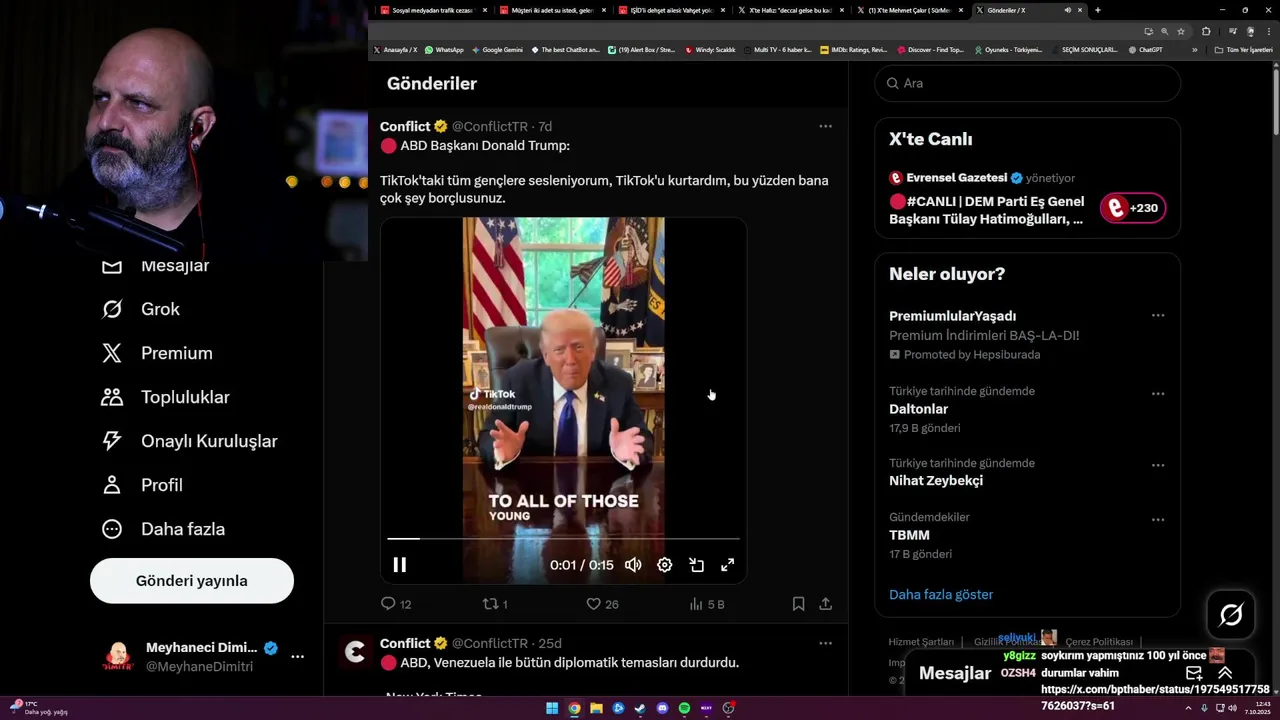Open Google Gemini bookmark
The height and width of the screenshot is (720, 1280).
pos(497,50)
